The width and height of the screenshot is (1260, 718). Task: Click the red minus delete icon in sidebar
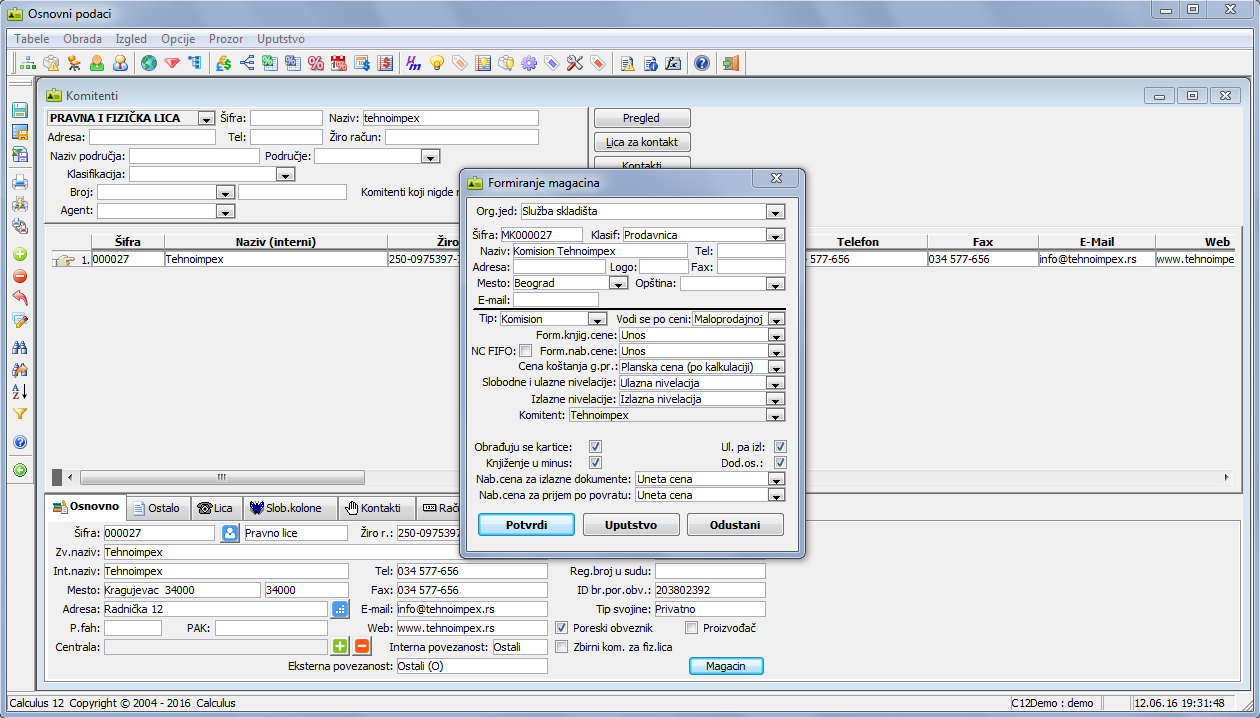(x=19, y=276)
